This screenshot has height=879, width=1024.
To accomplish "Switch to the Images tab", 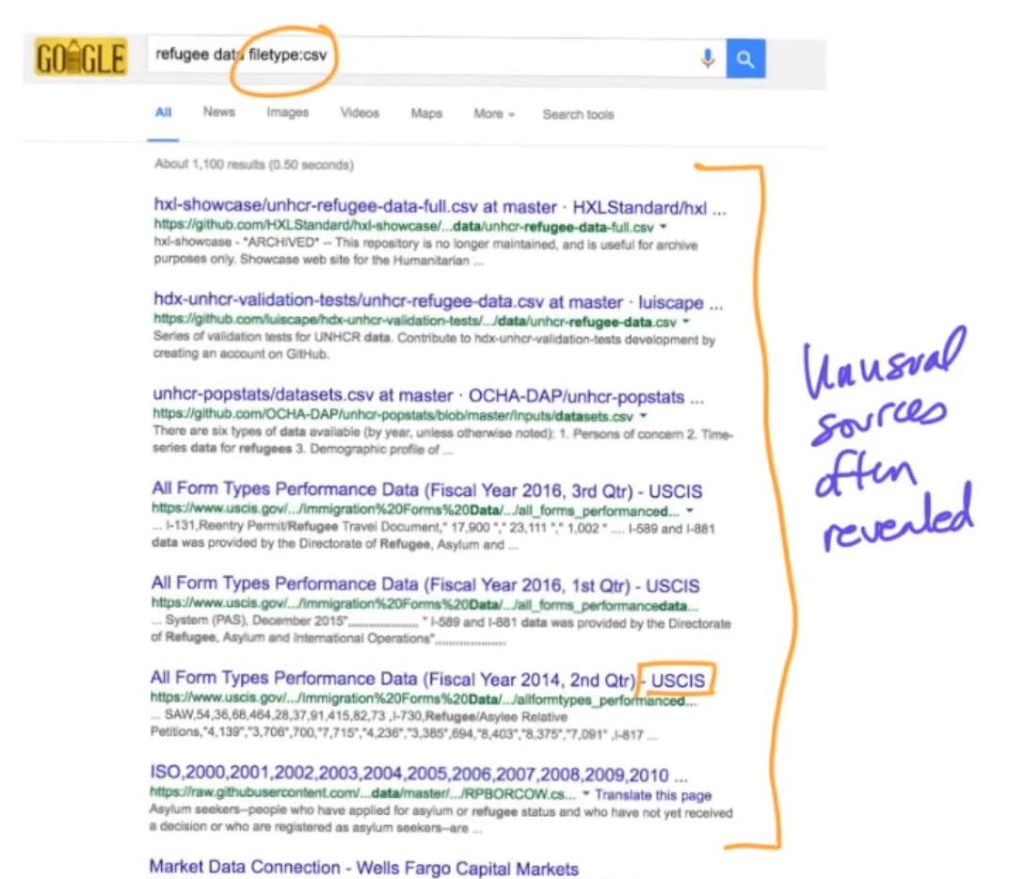I will click(x=287, y=113).
